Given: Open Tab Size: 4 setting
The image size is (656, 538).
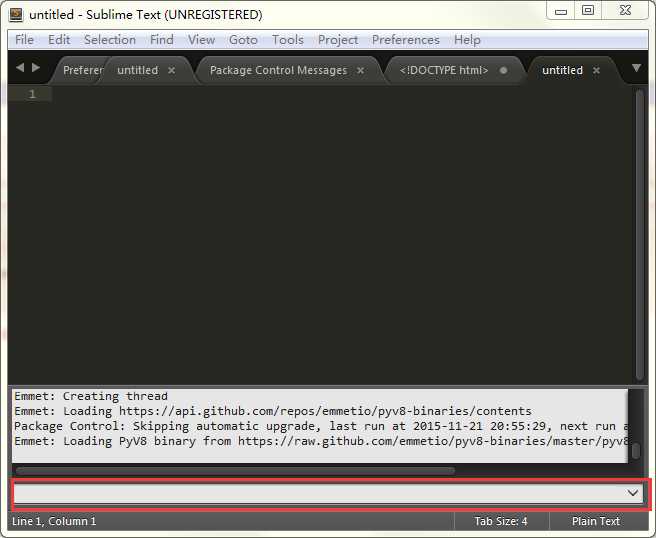Looking at the screenshot, I should (x=501, y=521).
